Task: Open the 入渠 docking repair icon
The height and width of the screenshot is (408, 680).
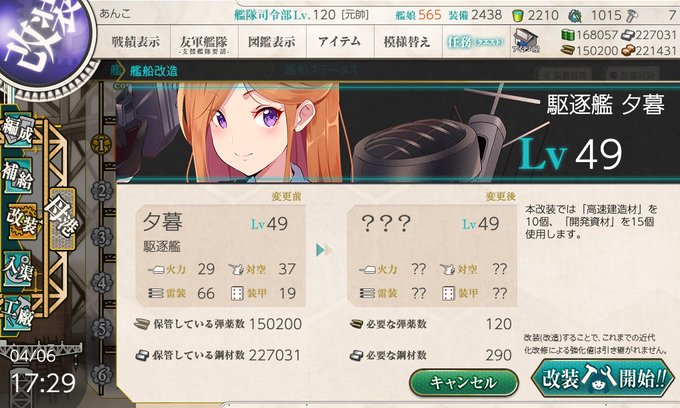Action: pyautogui.click(x=18, y=269)
